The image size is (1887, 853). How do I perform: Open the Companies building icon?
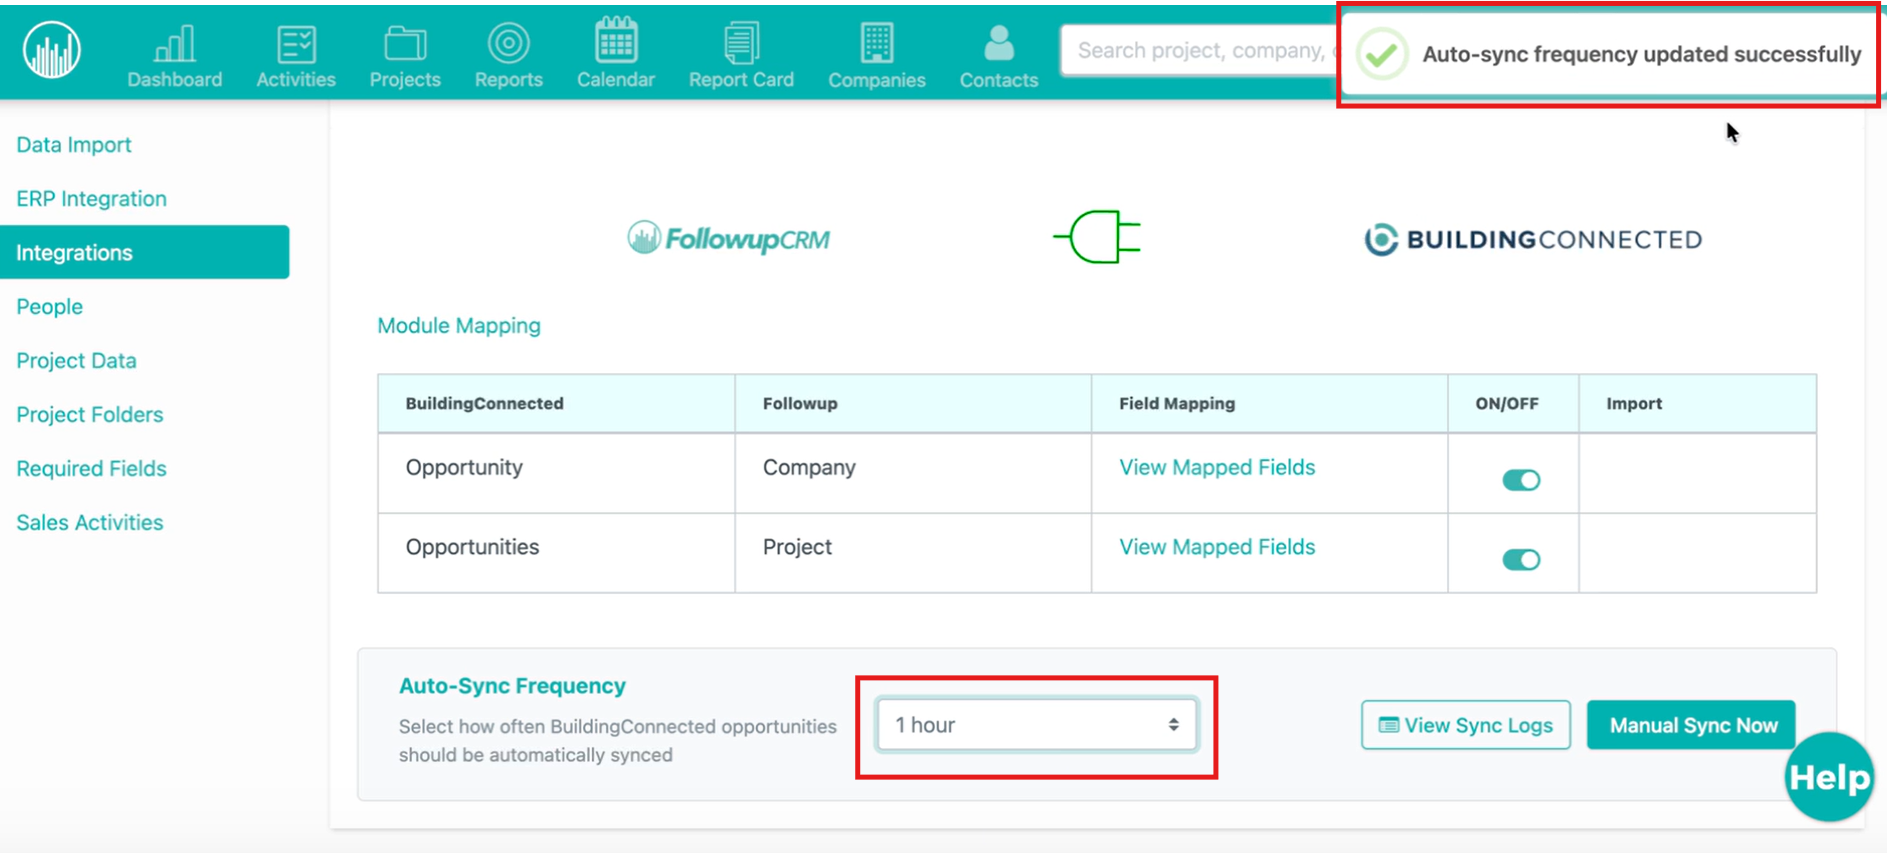[876, 44]
